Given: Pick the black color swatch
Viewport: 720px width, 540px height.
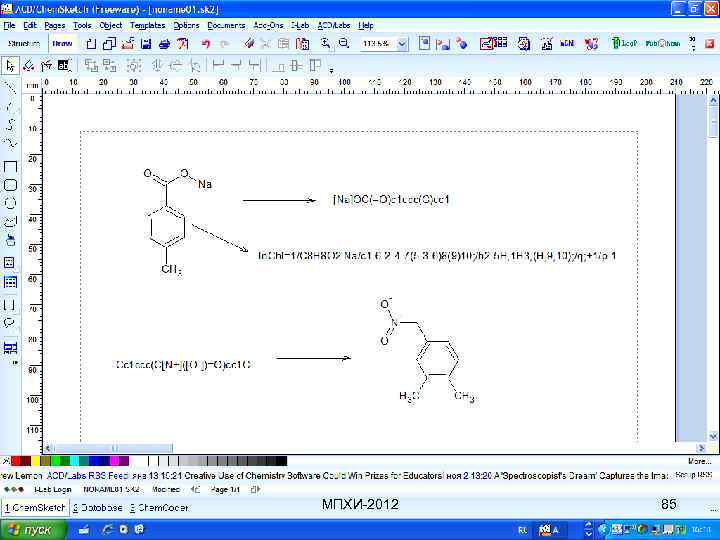Looking at the screenshot, I should click(282, 461).
